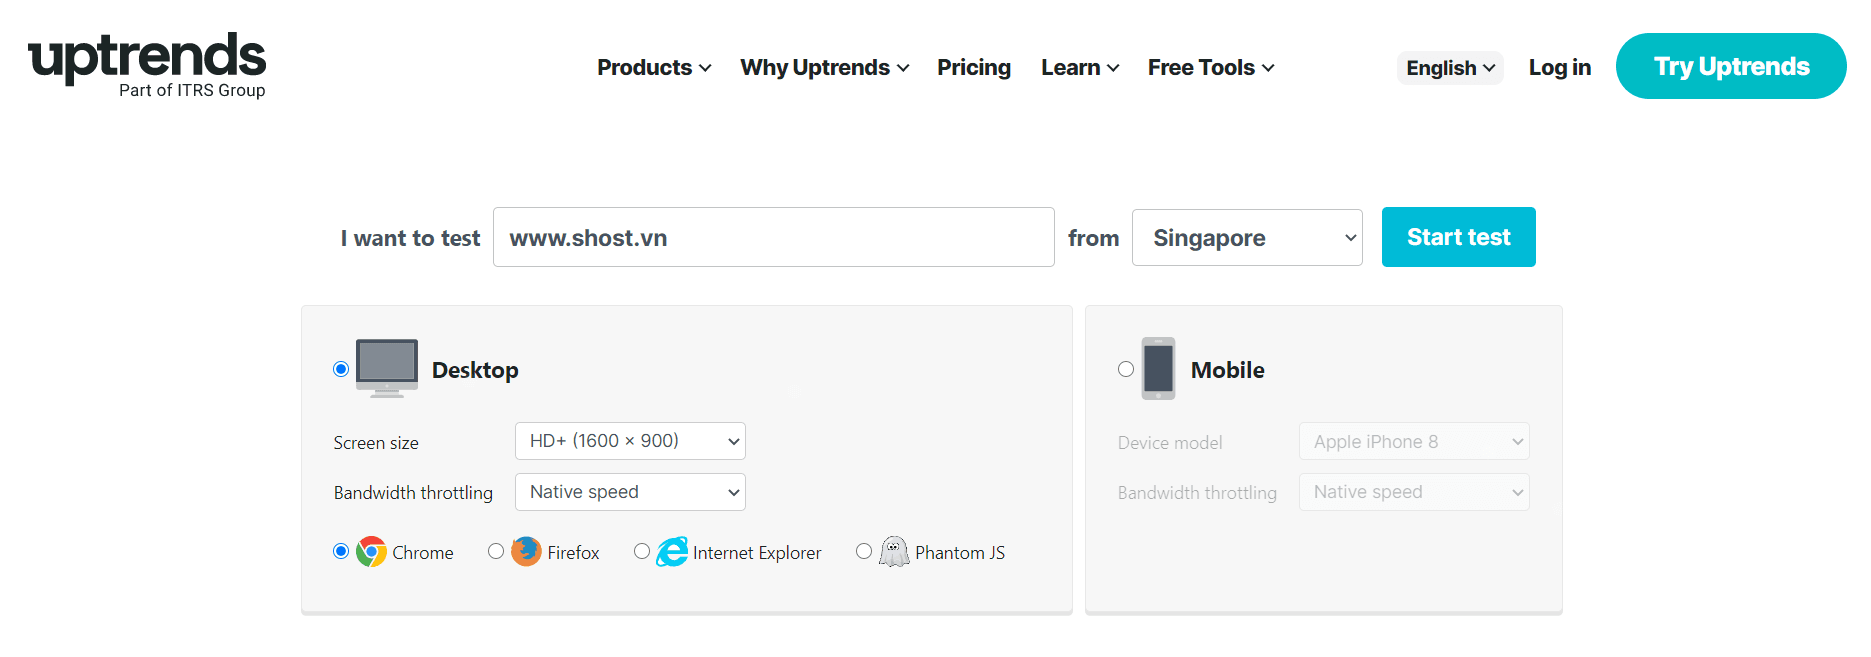
Task: Click the Internet Explorer icon
Action: tap(672, 552)
